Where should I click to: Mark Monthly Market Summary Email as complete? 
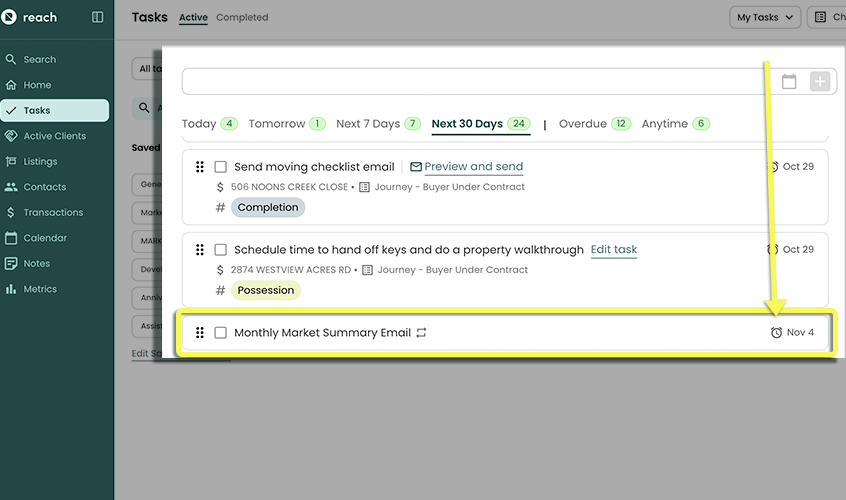[221, 333]
